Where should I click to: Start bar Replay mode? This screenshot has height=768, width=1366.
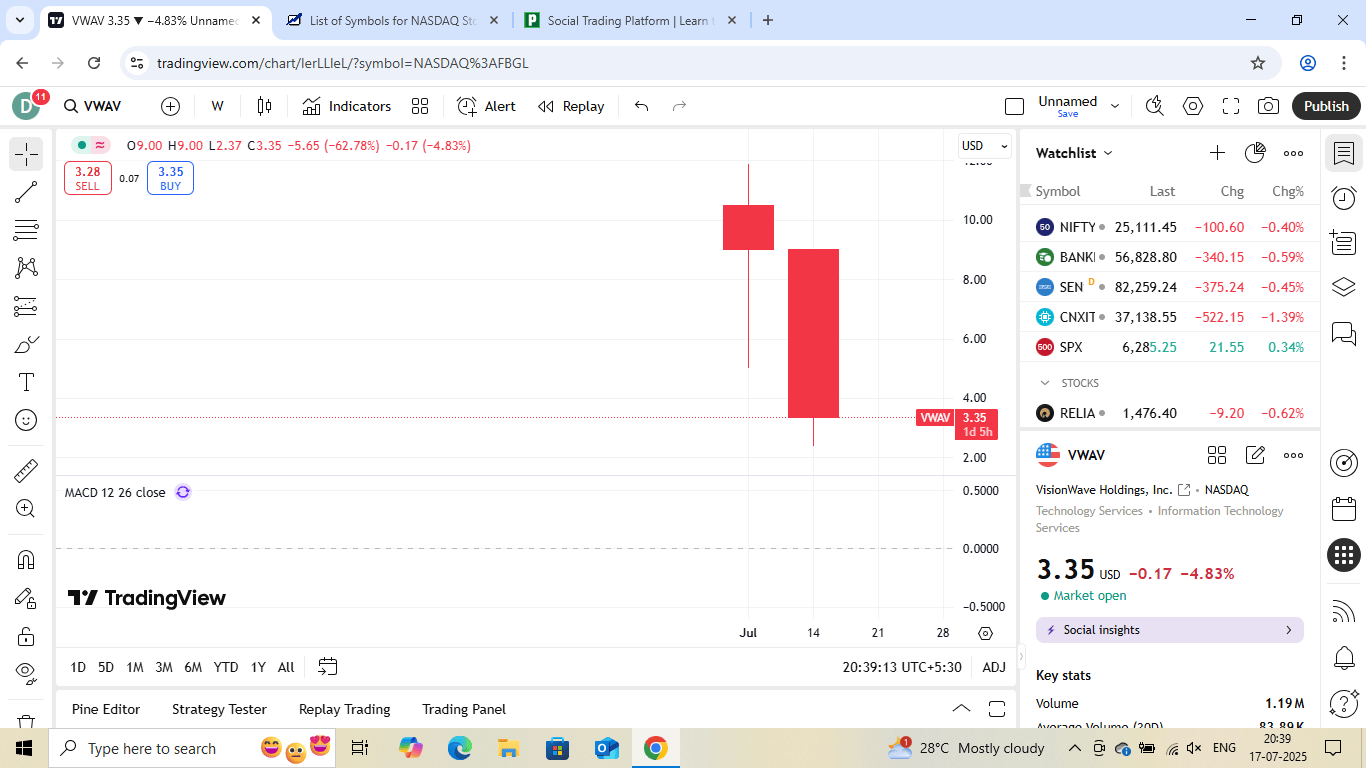click(x=571, y=106)
